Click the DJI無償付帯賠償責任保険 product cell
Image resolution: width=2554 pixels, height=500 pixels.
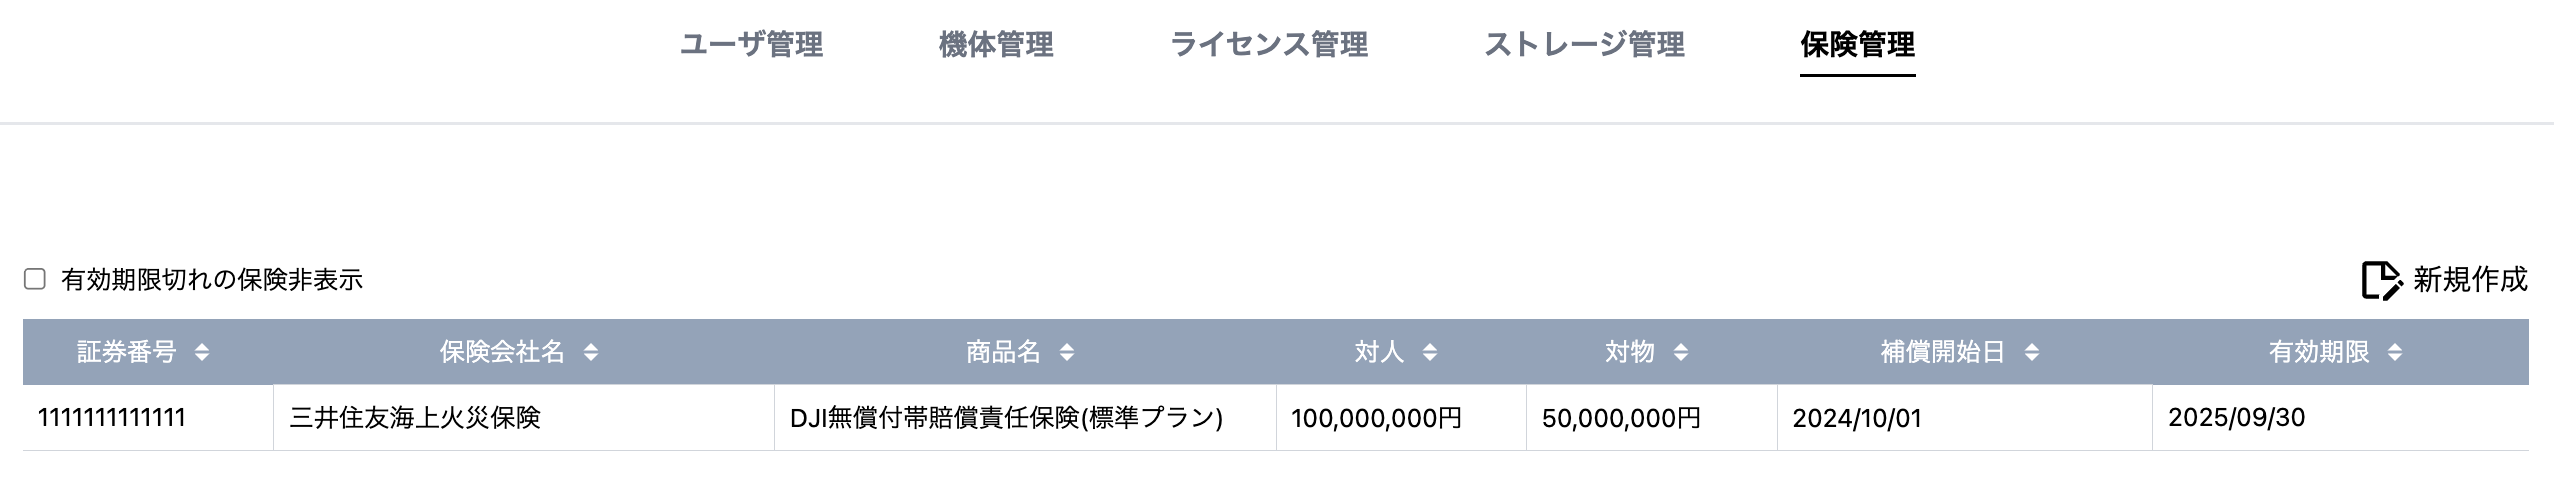(1006, 418)
